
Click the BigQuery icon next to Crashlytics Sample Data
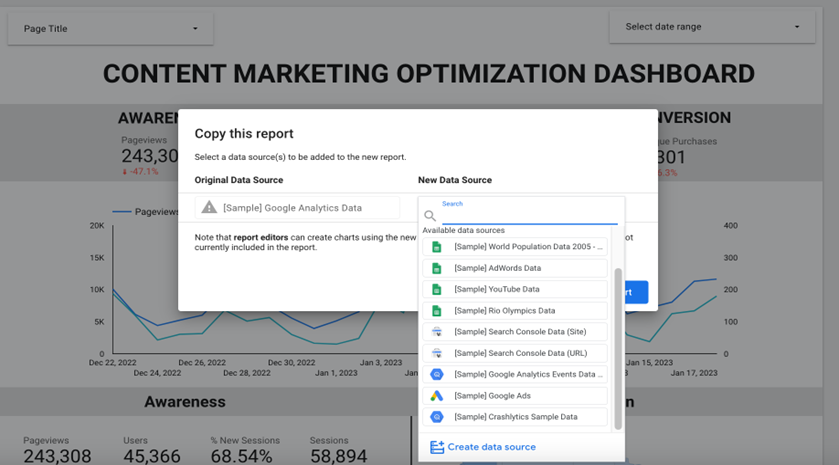click(437, 417)
